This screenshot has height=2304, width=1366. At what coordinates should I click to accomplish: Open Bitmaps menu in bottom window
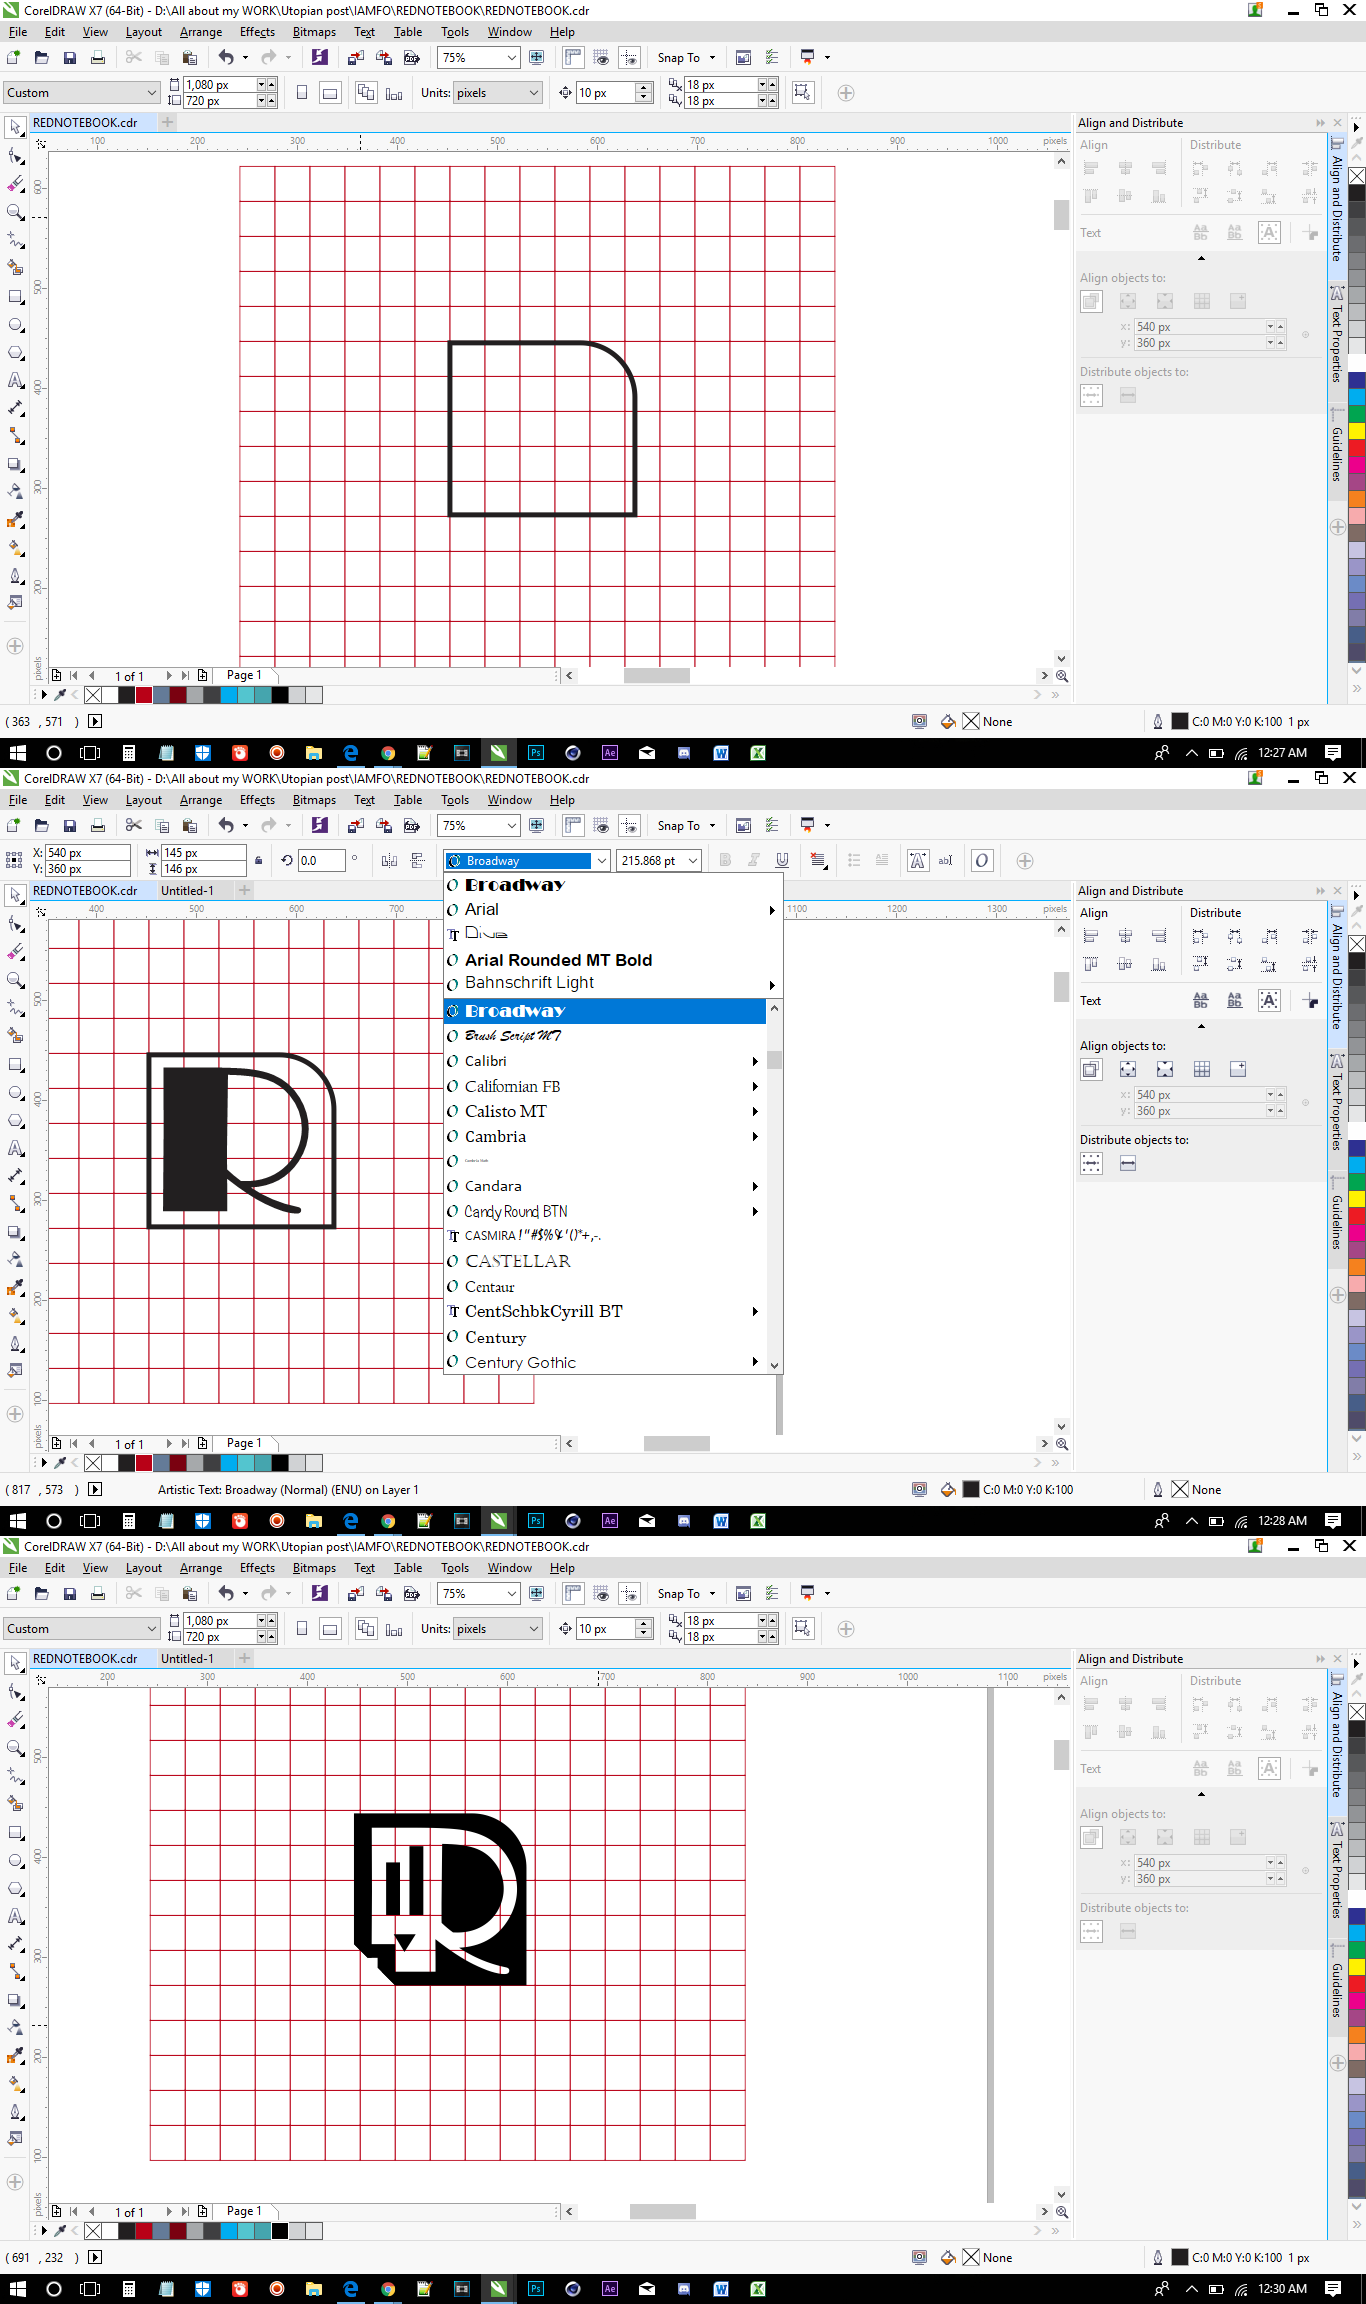coord(314,1568)
